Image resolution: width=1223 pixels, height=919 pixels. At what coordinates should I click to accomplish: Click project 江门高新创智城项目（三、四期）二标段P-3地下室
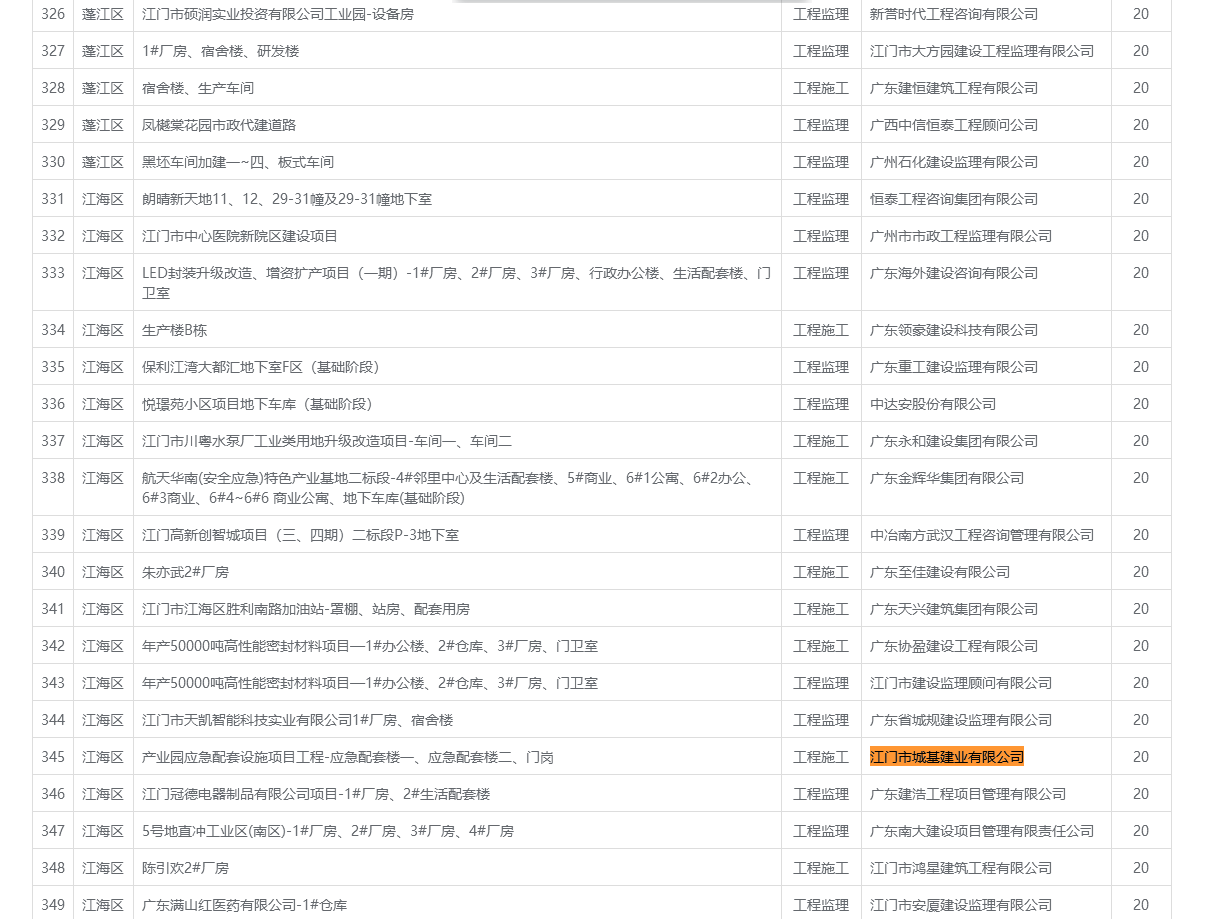coord(301,535)
